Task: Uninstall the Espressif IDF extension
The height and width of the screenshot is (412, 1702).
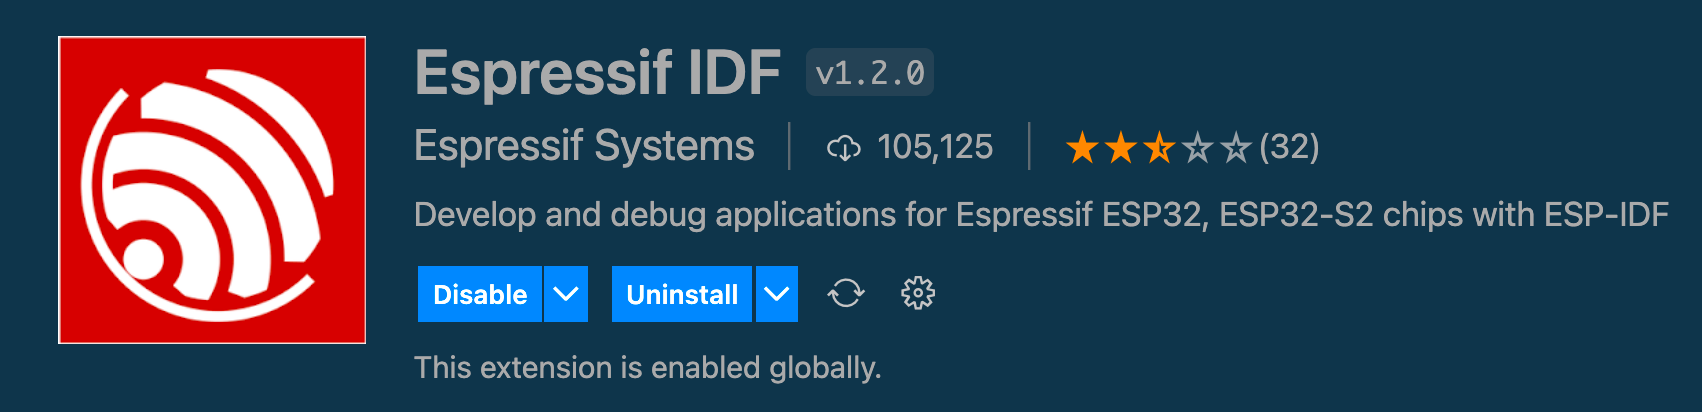Action: point(682,294)
